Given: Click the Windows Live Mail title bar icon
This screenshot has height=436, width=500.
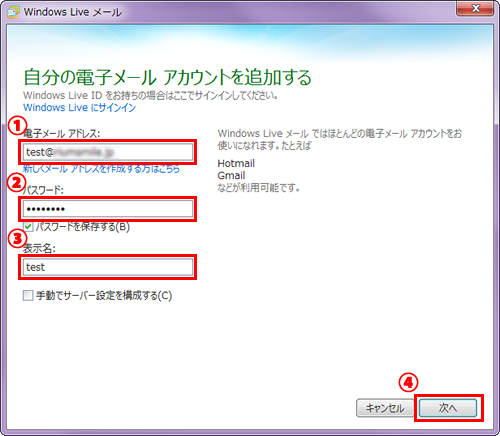Looking at the screenshot, I should tap(13, 12).
